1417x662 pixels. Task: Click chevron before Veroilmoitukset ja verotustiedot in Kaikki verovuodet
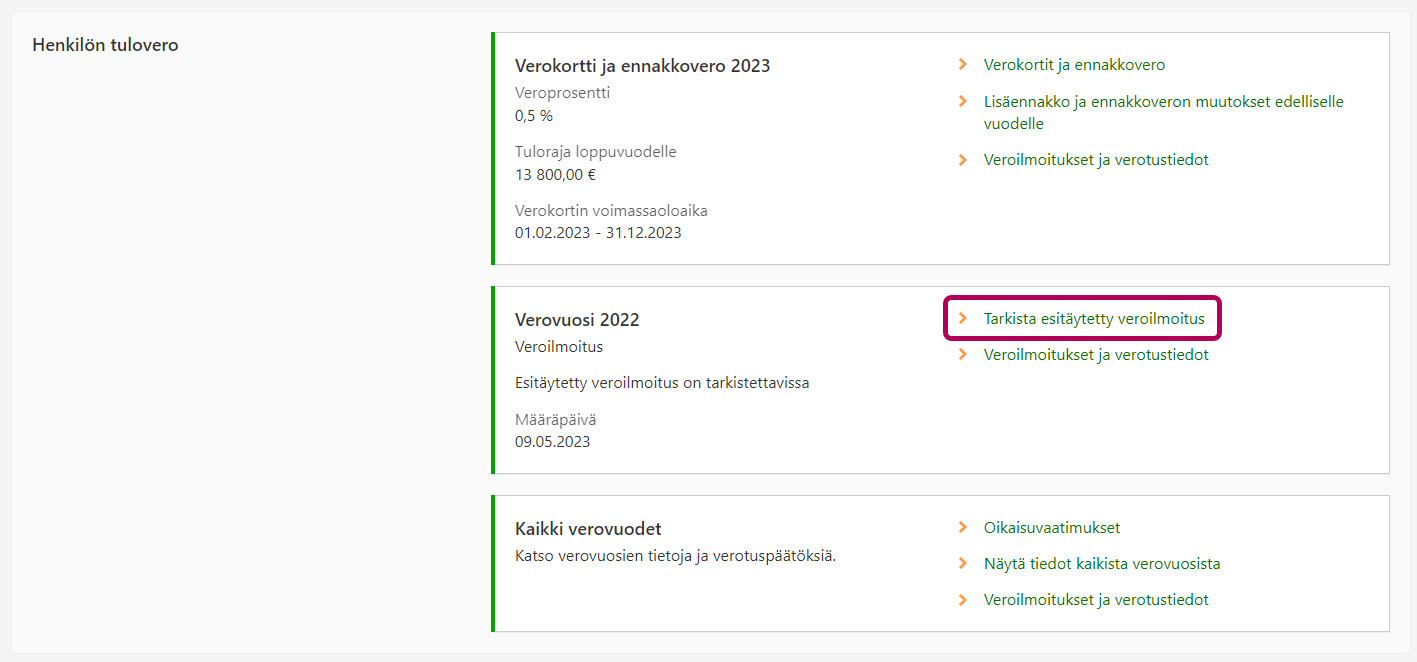pos(962,600)
